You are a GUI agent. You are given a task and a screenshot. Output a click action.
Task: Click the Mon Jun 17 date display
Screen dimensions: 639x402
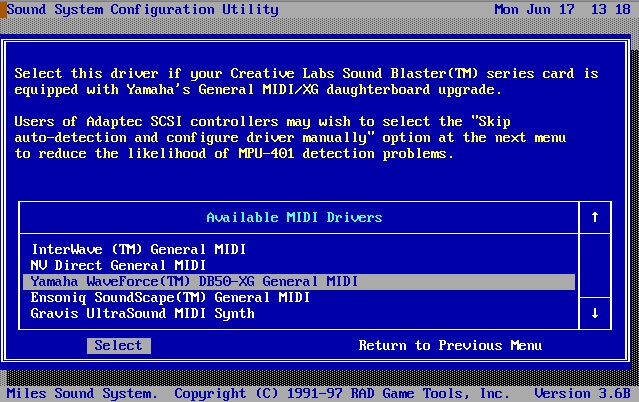point(534,9)
